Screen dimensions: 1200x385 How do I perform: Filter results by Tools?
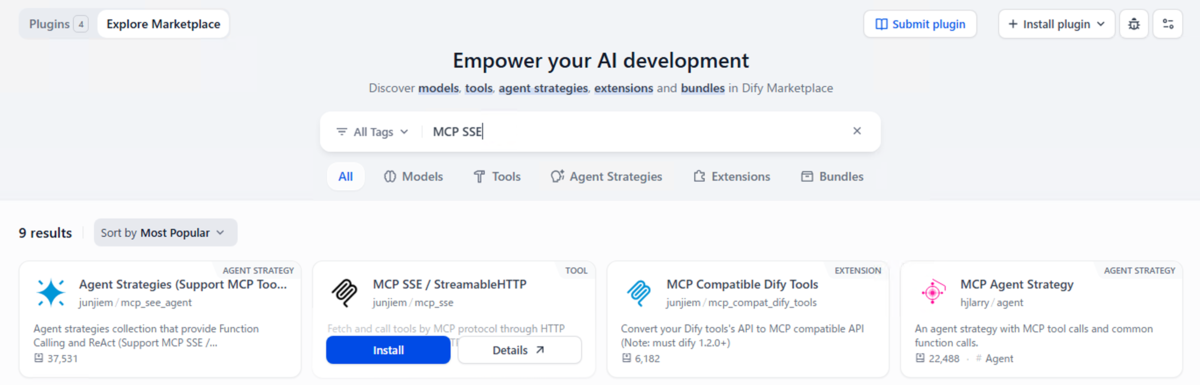pos(497,176)
